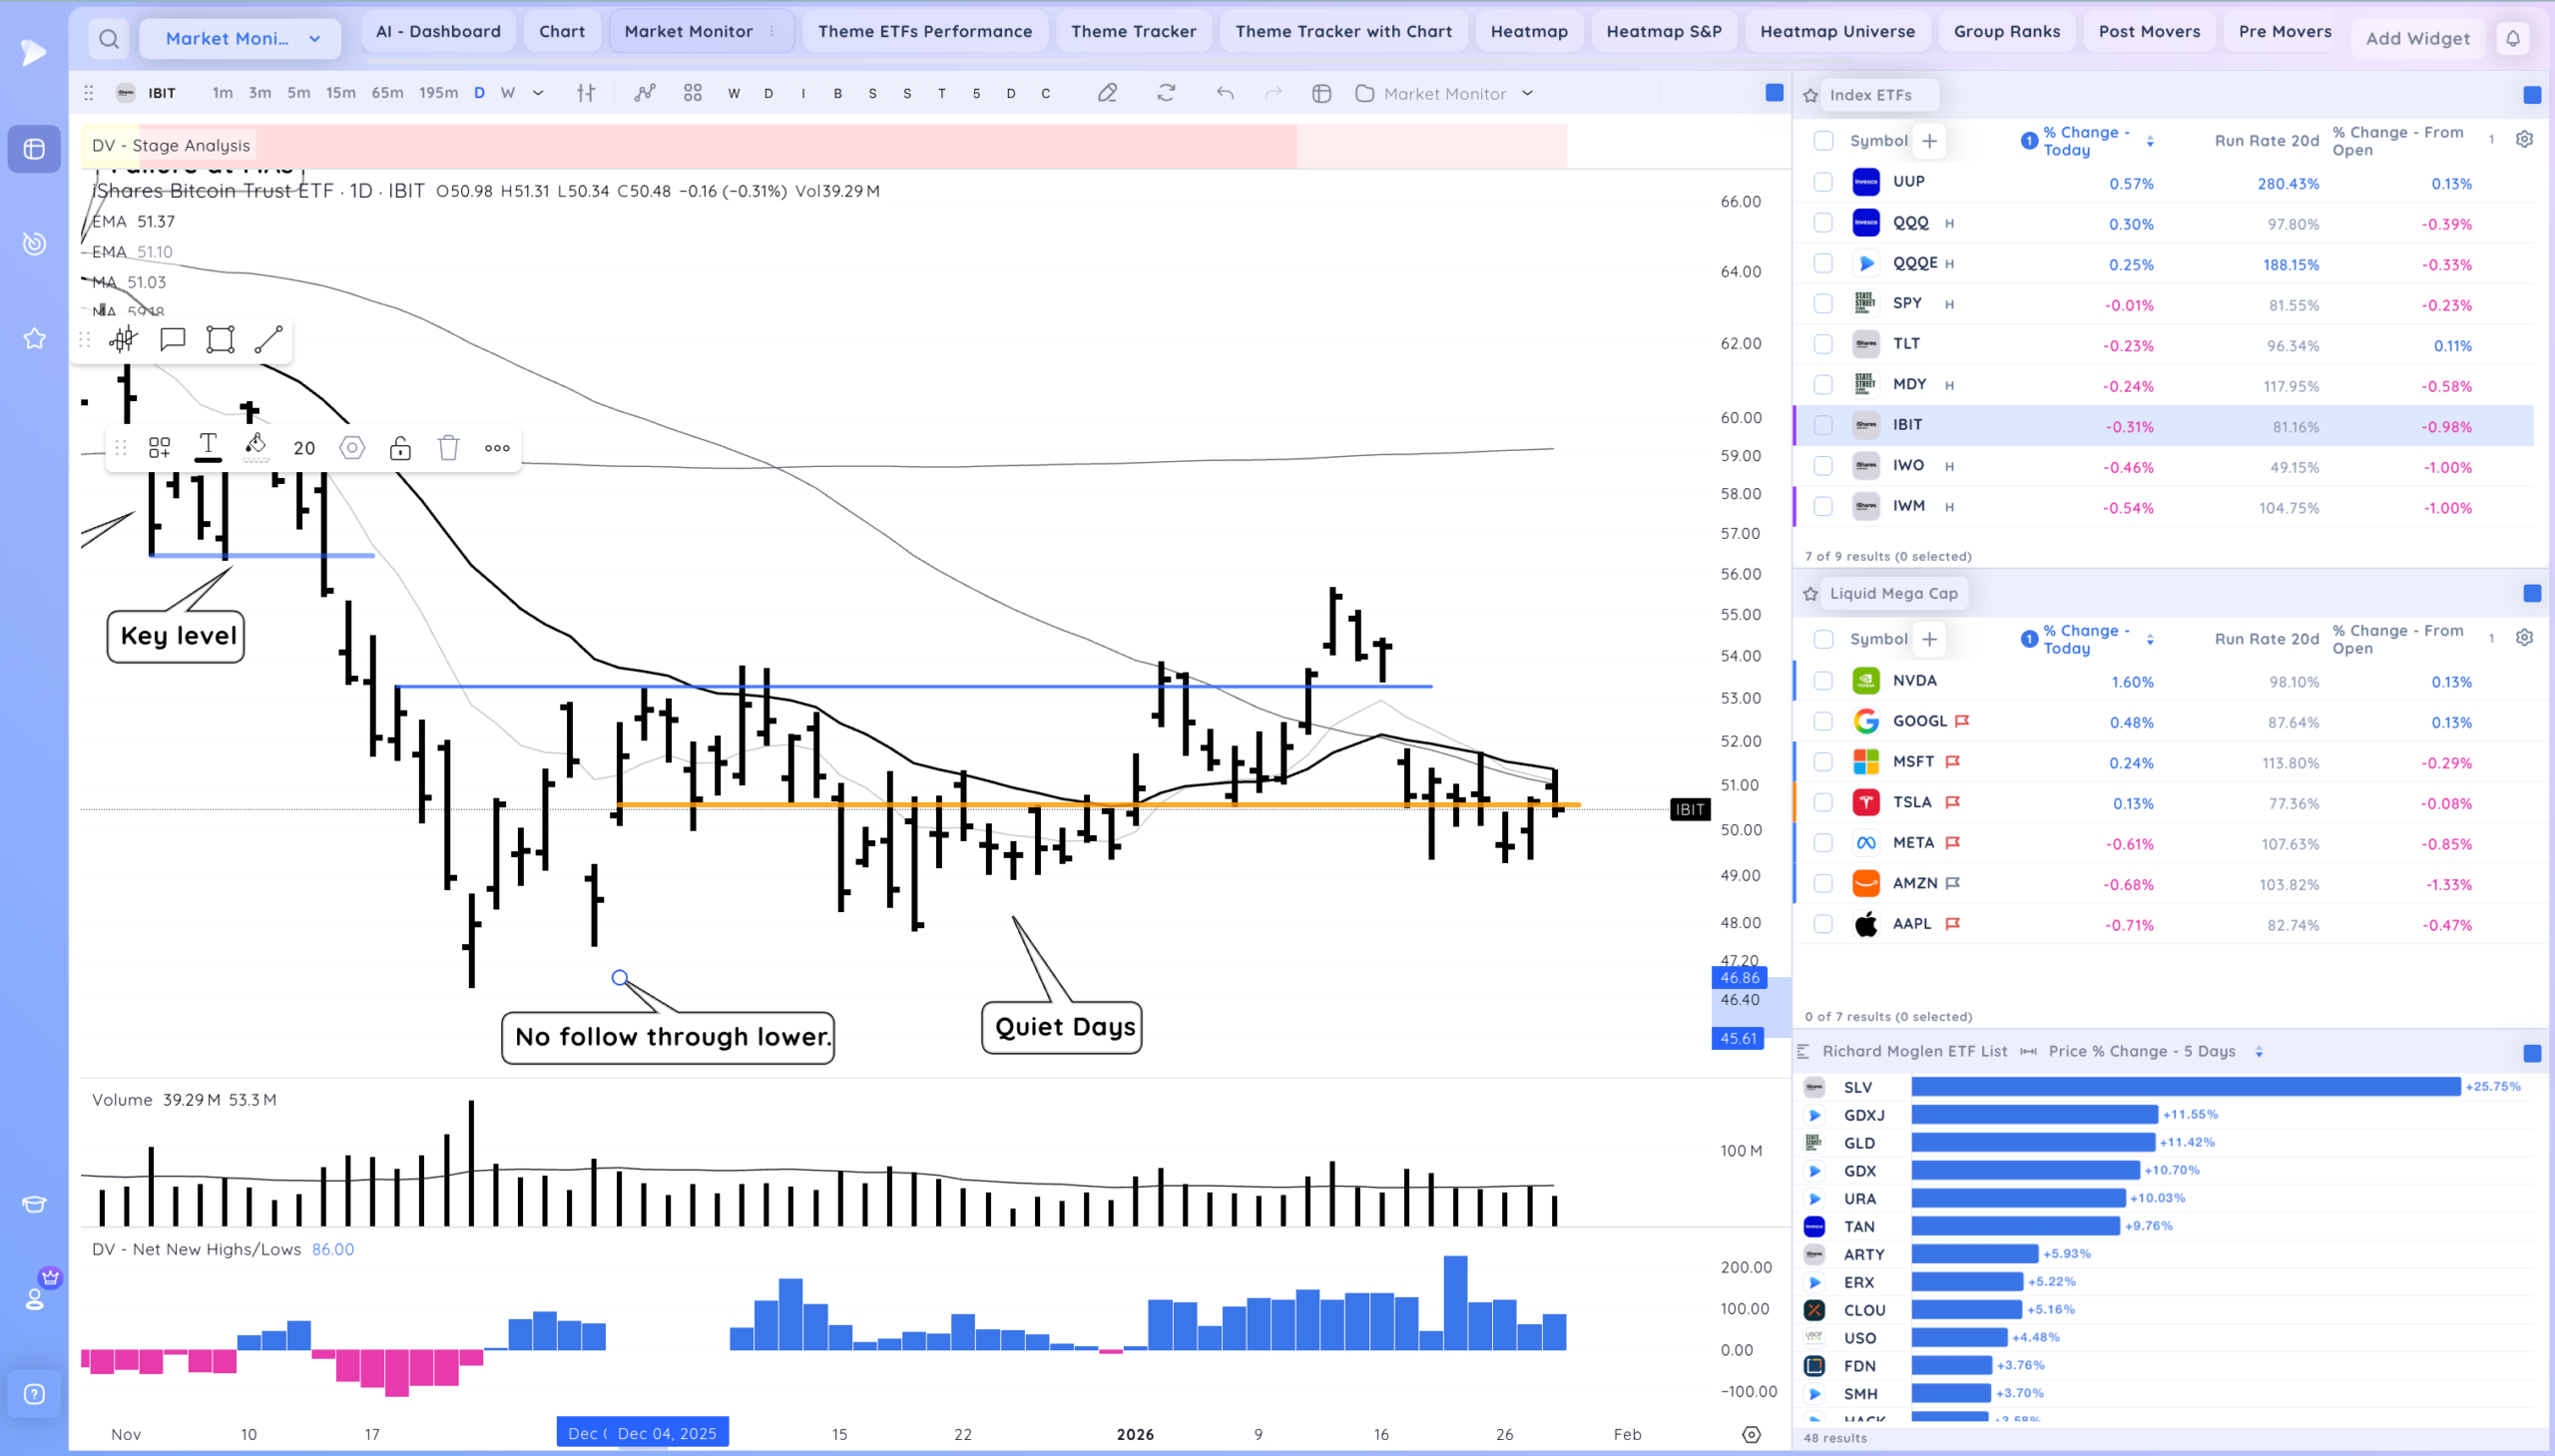Select the trendline drawing tool
This screenshot has width=2555, height=1456.
coord(267,340)
